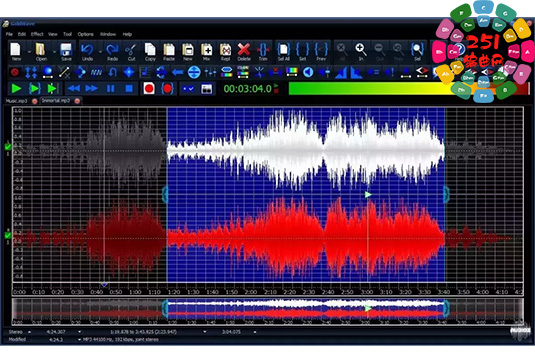The image size is (535, 363).
Task: Paste into new file (clipboard New icon)
Action: (x=188, y=52)
